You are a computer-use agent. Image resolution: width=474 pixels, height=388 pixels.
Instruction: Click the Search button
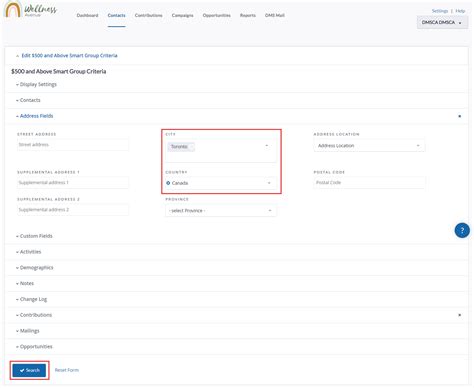pos(29,370)
